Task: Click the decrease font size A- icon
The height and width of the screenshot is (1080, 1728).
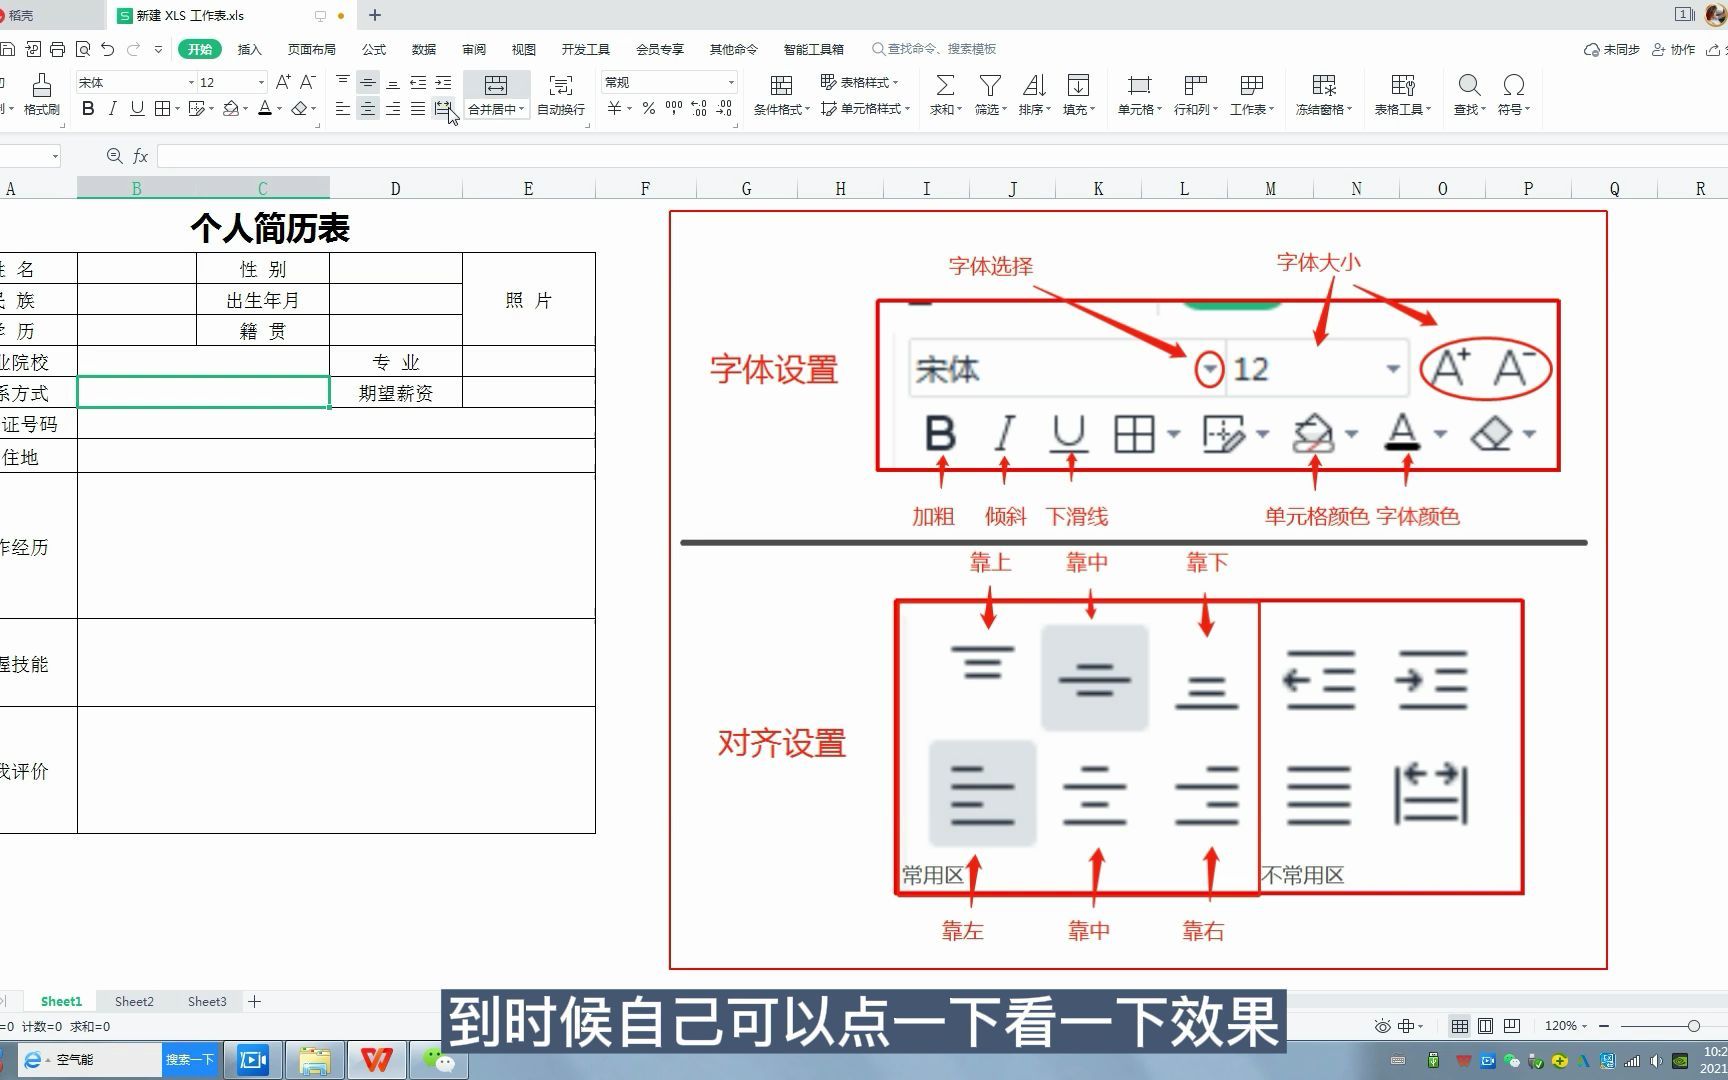Action: coord(308,82)
